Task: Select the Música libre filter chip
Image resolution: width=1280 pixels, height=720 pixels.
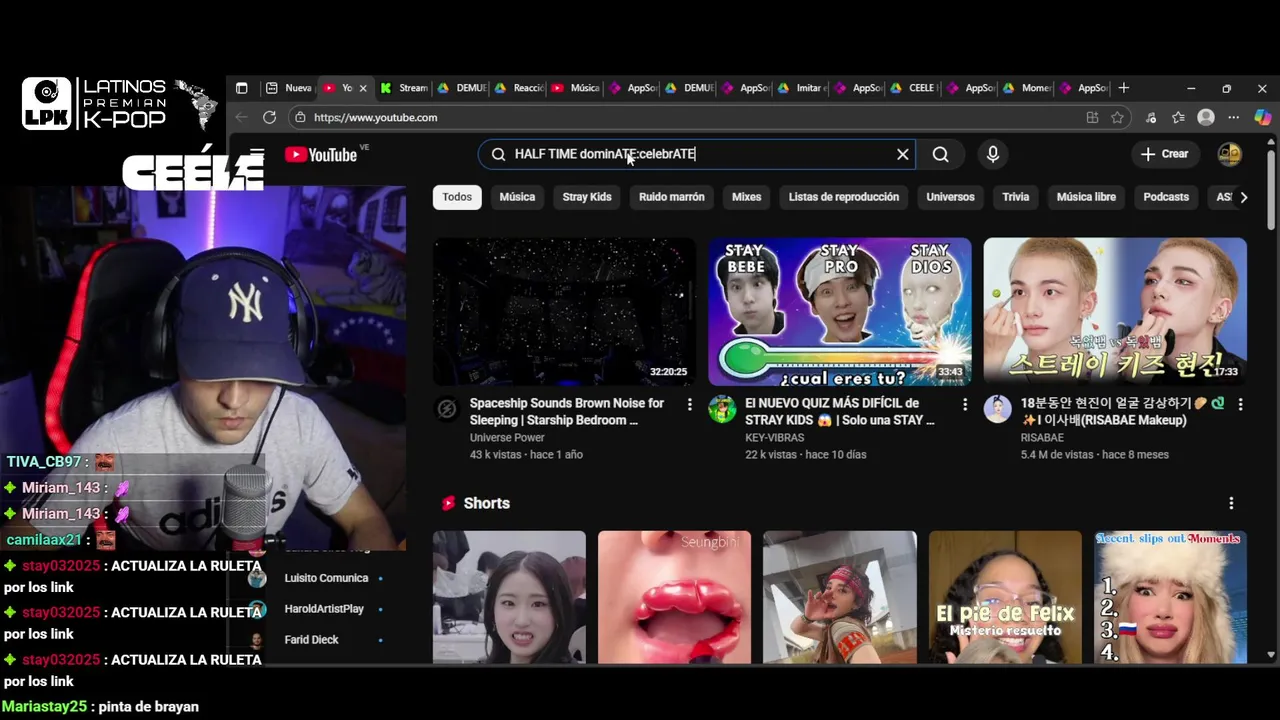Action: coord(1086,197)
